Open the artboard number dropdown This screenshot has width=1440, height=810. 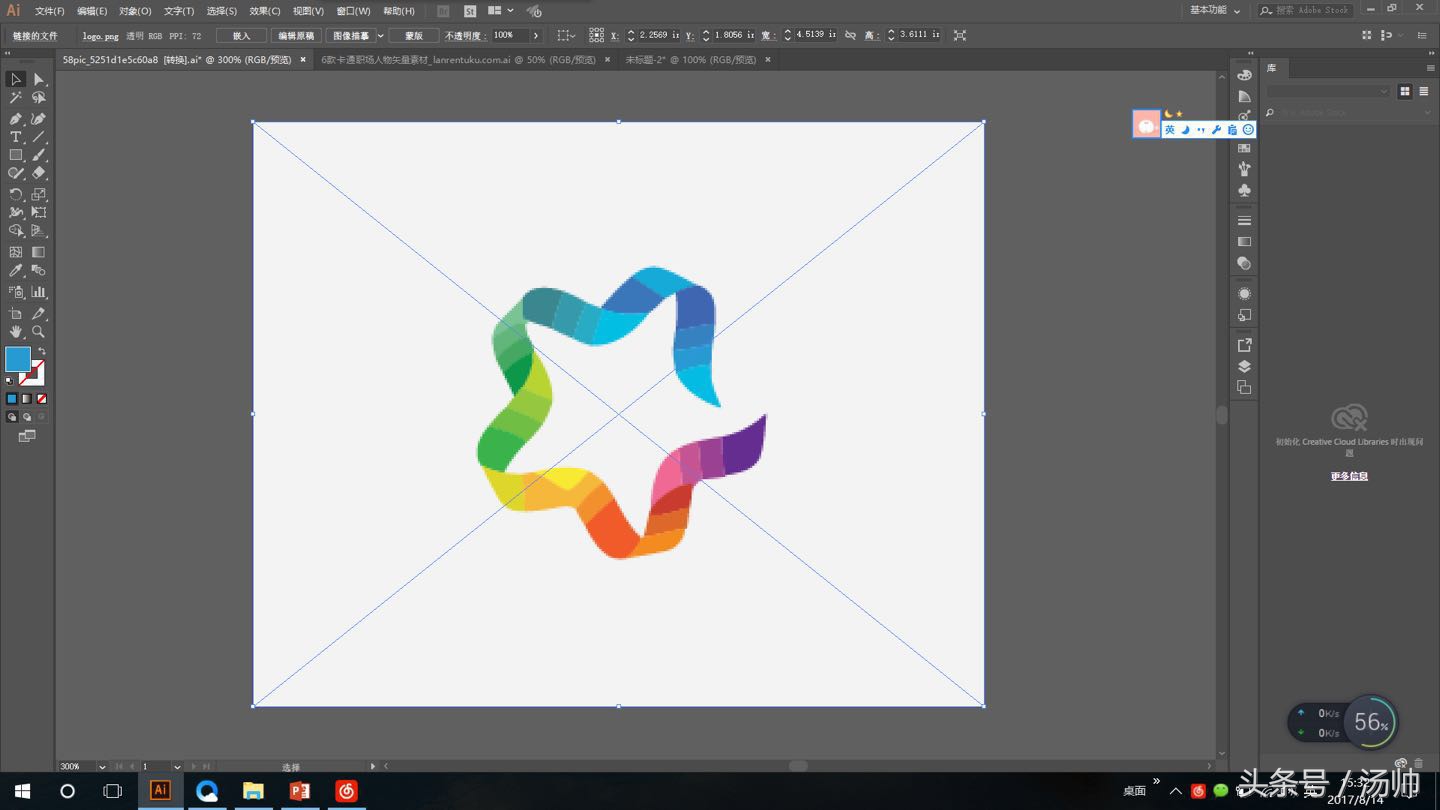(177, 767)
